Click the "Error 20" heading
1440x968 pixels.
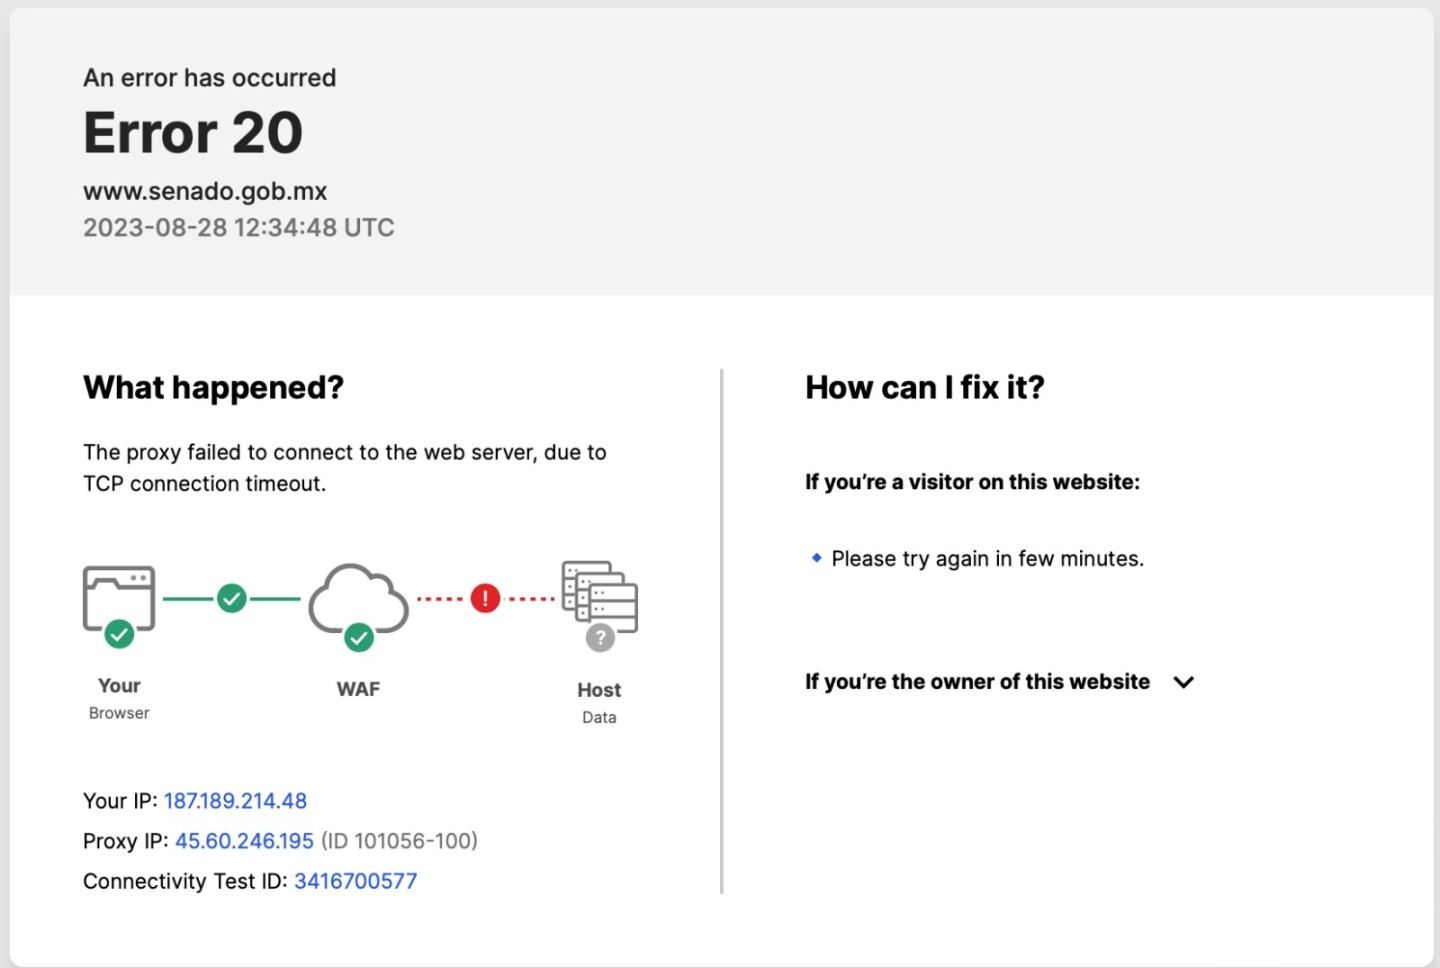[193, 133]
